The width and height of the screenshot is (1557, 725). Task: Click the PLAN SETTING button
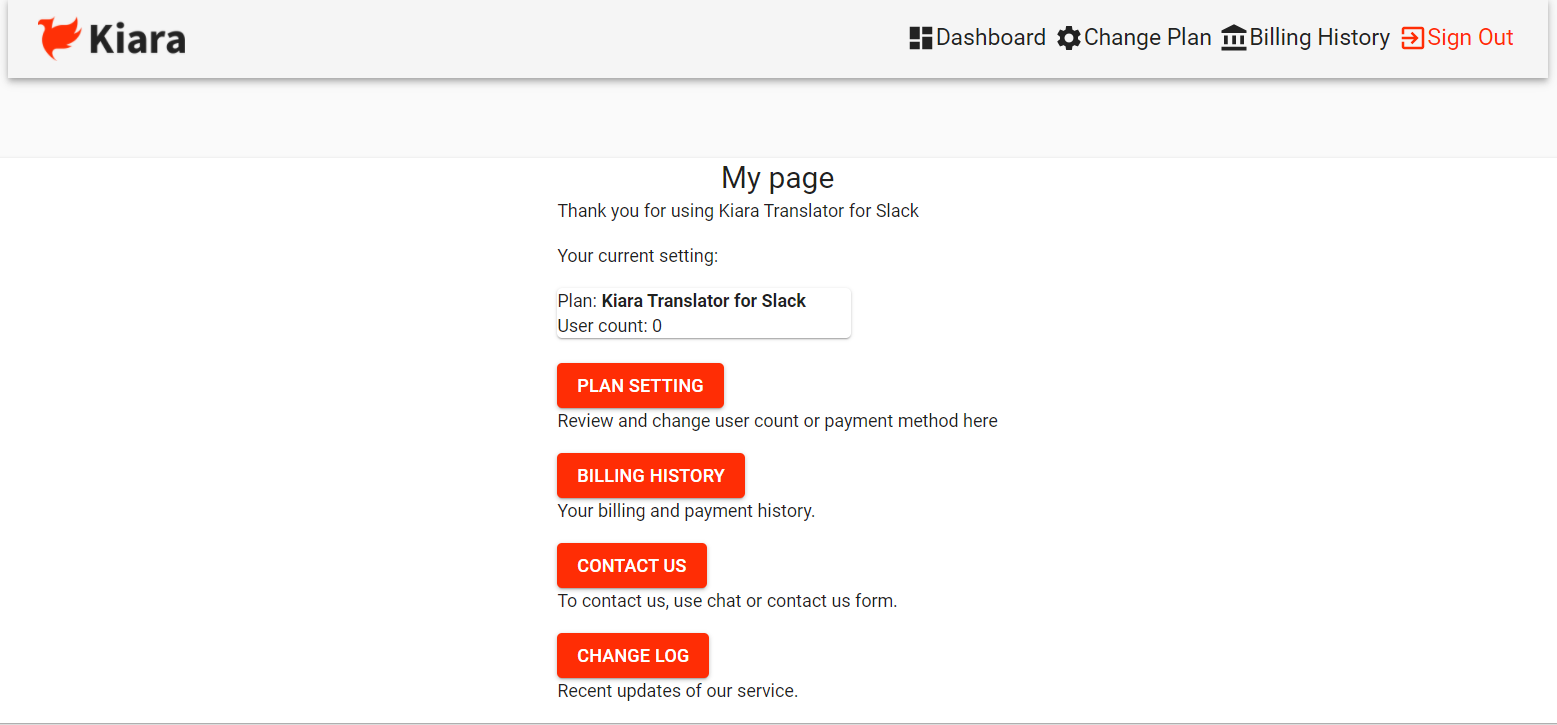(x=640, y=385)
